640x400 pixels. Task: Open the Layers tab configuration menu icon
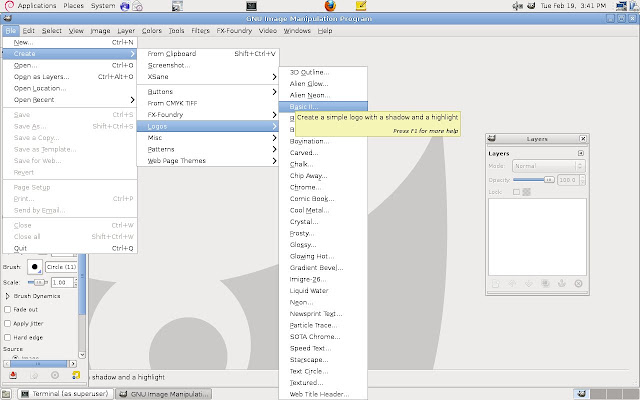click(581, 153)
